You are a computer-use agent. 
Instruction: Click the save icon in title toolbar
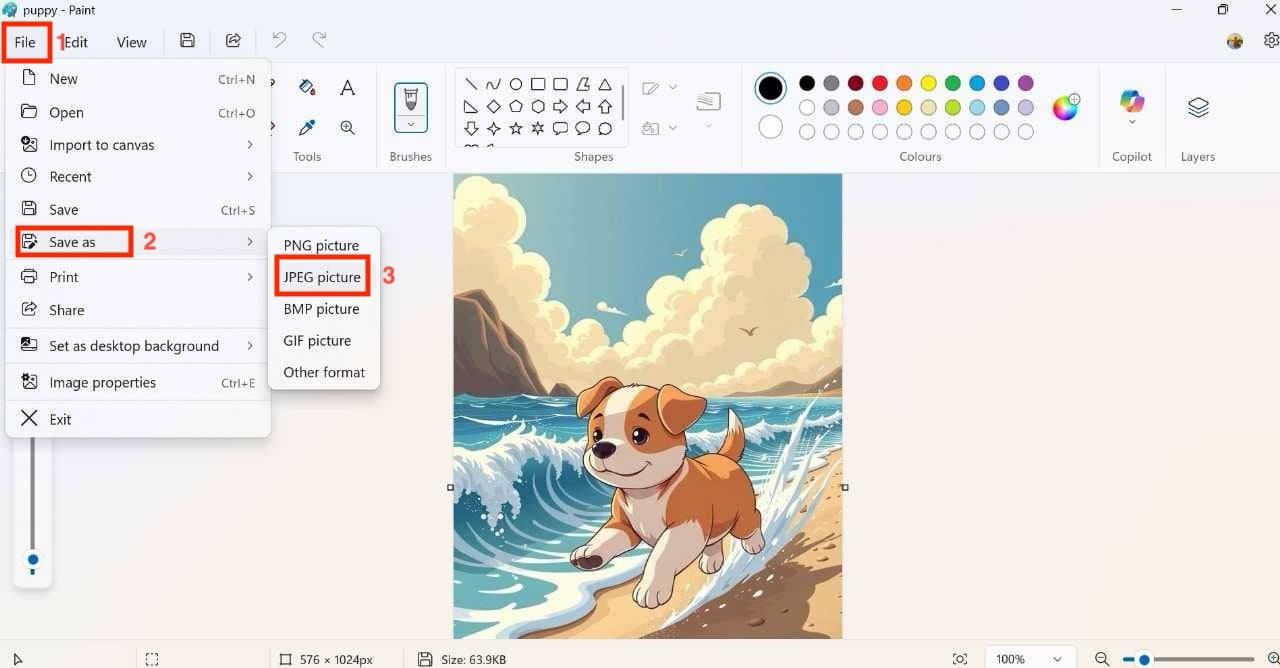[x=187, y=40]
